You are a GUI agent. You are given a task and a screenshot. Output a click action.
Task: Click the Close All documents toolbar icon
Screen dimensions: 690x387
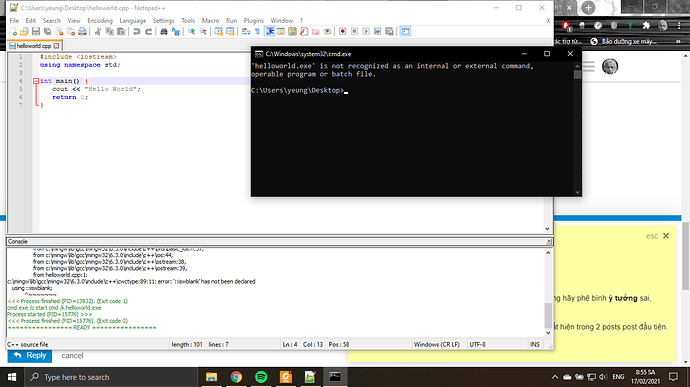[x=70, y=32]
